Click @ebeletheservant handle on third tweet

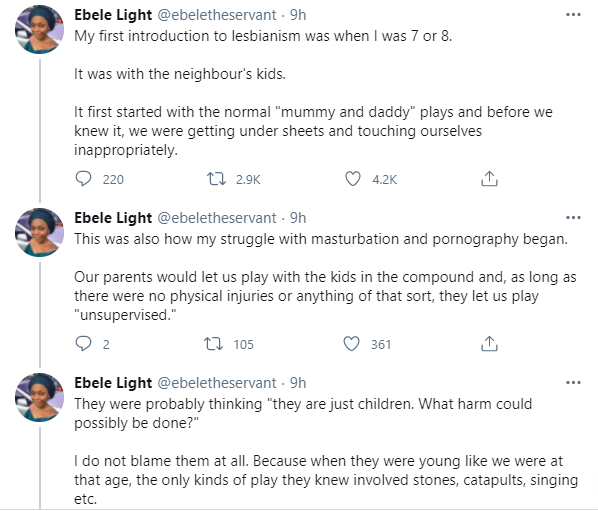217,382
